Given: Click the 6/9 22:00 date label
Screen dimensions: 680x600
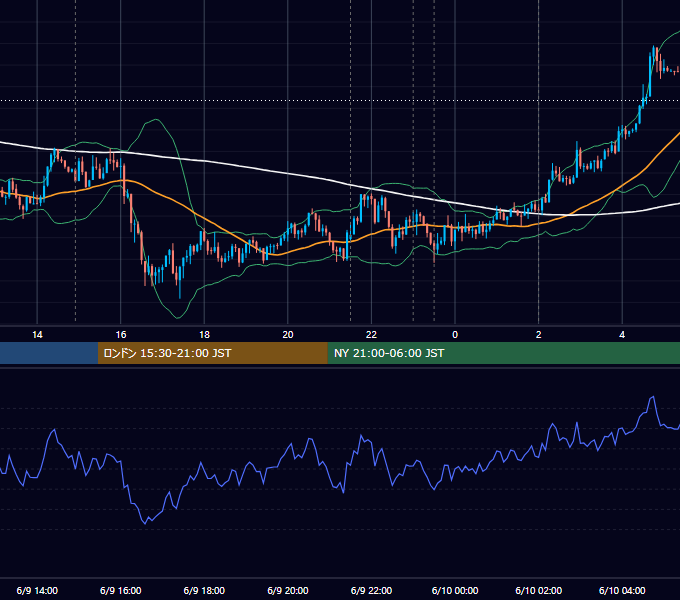Looking at the screenshot, I should pos(371,590).
